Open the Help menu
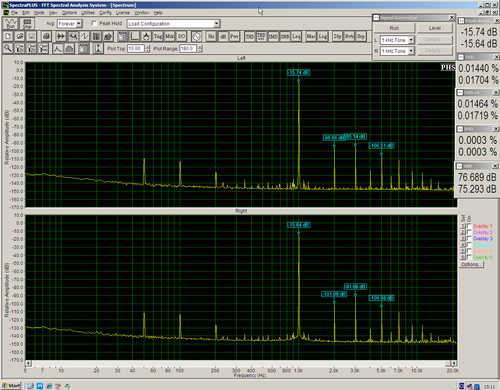Screen dimensions: 500x390 [x=158, y=13]
